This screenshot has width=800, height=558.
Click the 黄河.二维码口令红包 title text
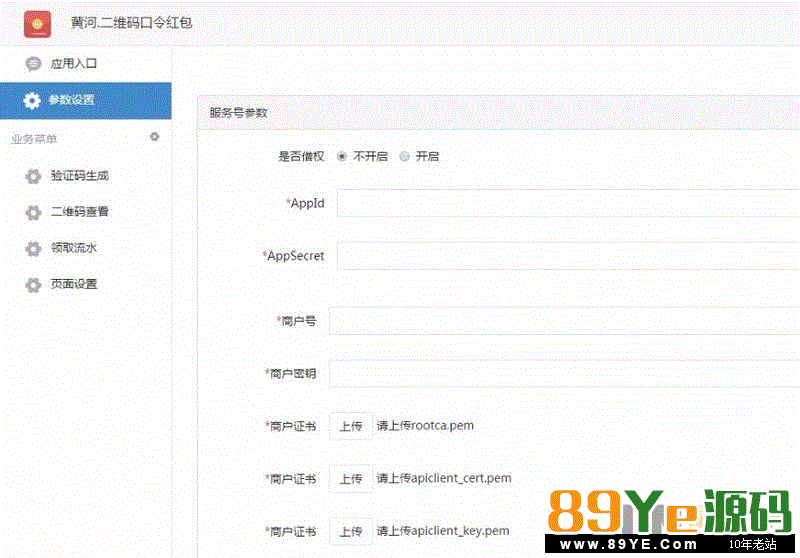(x=131, y=23)
